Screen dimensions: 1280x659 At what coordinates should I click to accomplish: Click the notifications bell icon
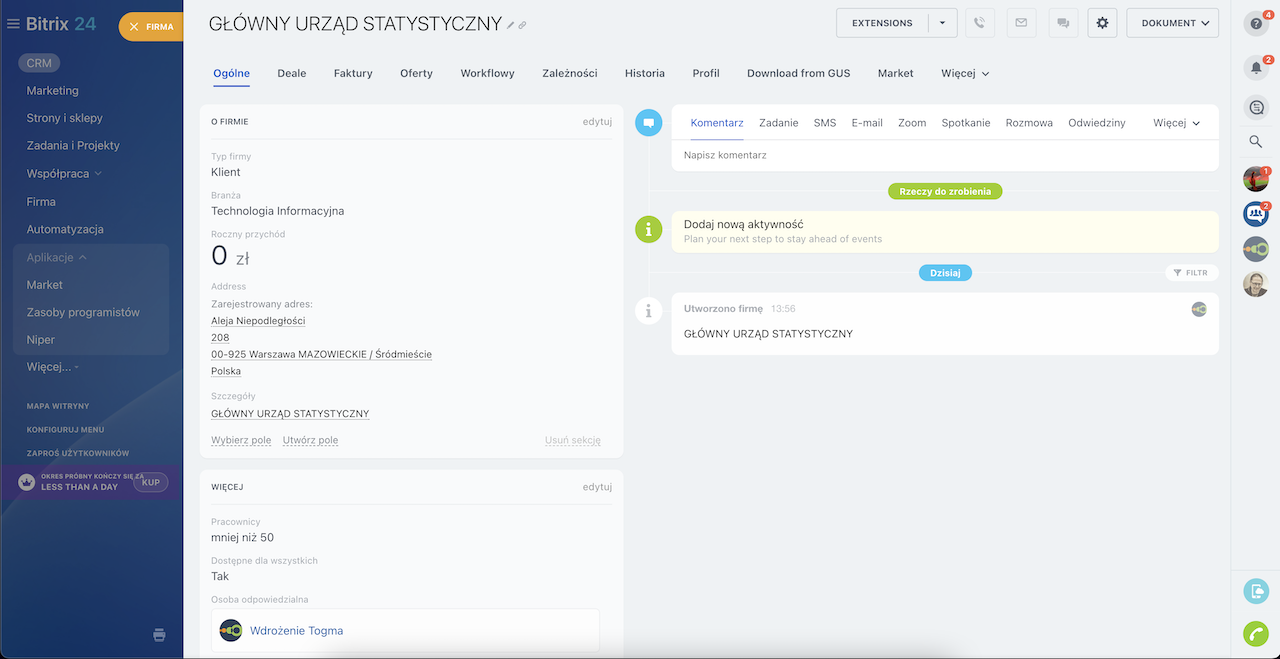coord(1256,68)
